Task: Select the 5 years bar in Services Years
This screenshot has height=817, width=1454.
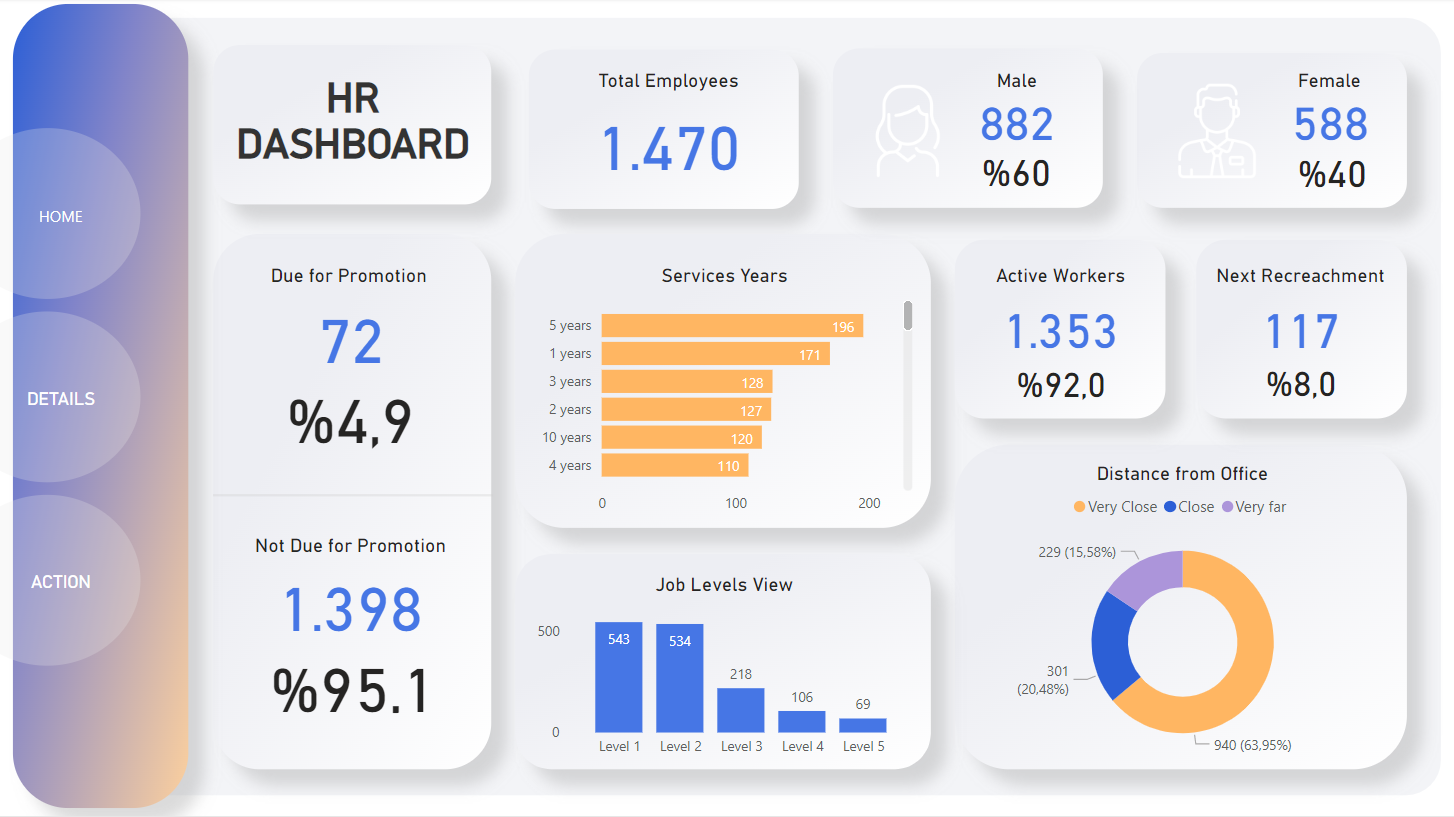Action: tap(730, 326)
